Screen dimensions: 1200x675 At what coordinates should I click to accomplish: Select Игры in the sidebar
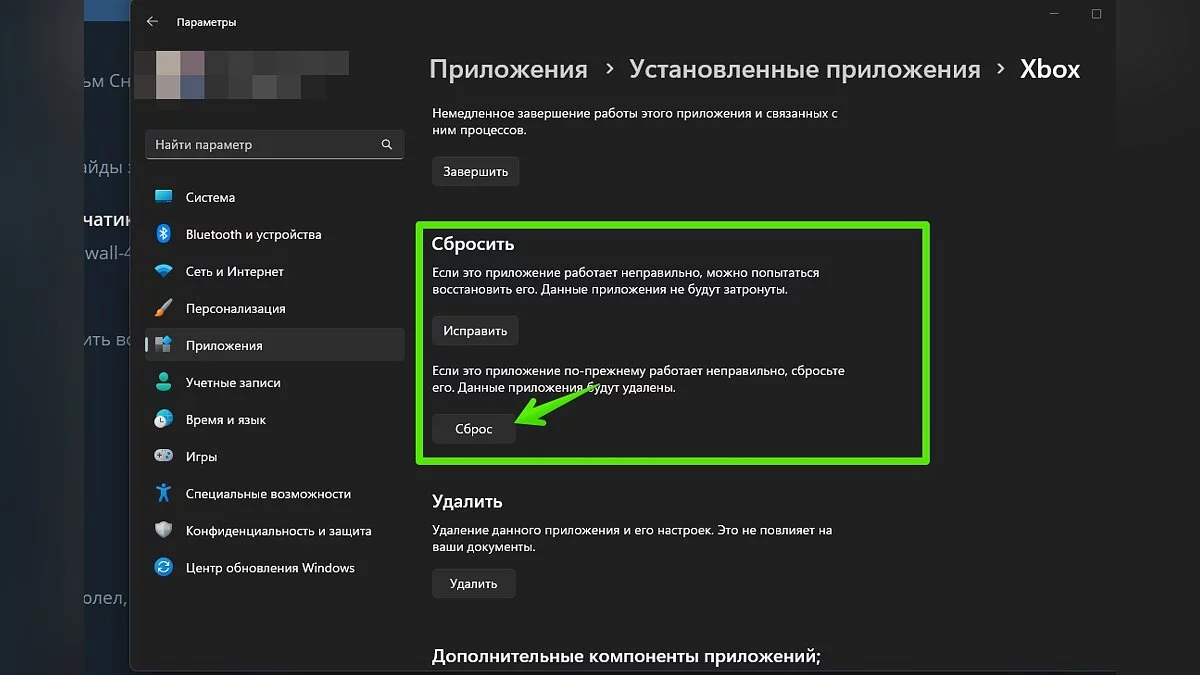(275, 456)
